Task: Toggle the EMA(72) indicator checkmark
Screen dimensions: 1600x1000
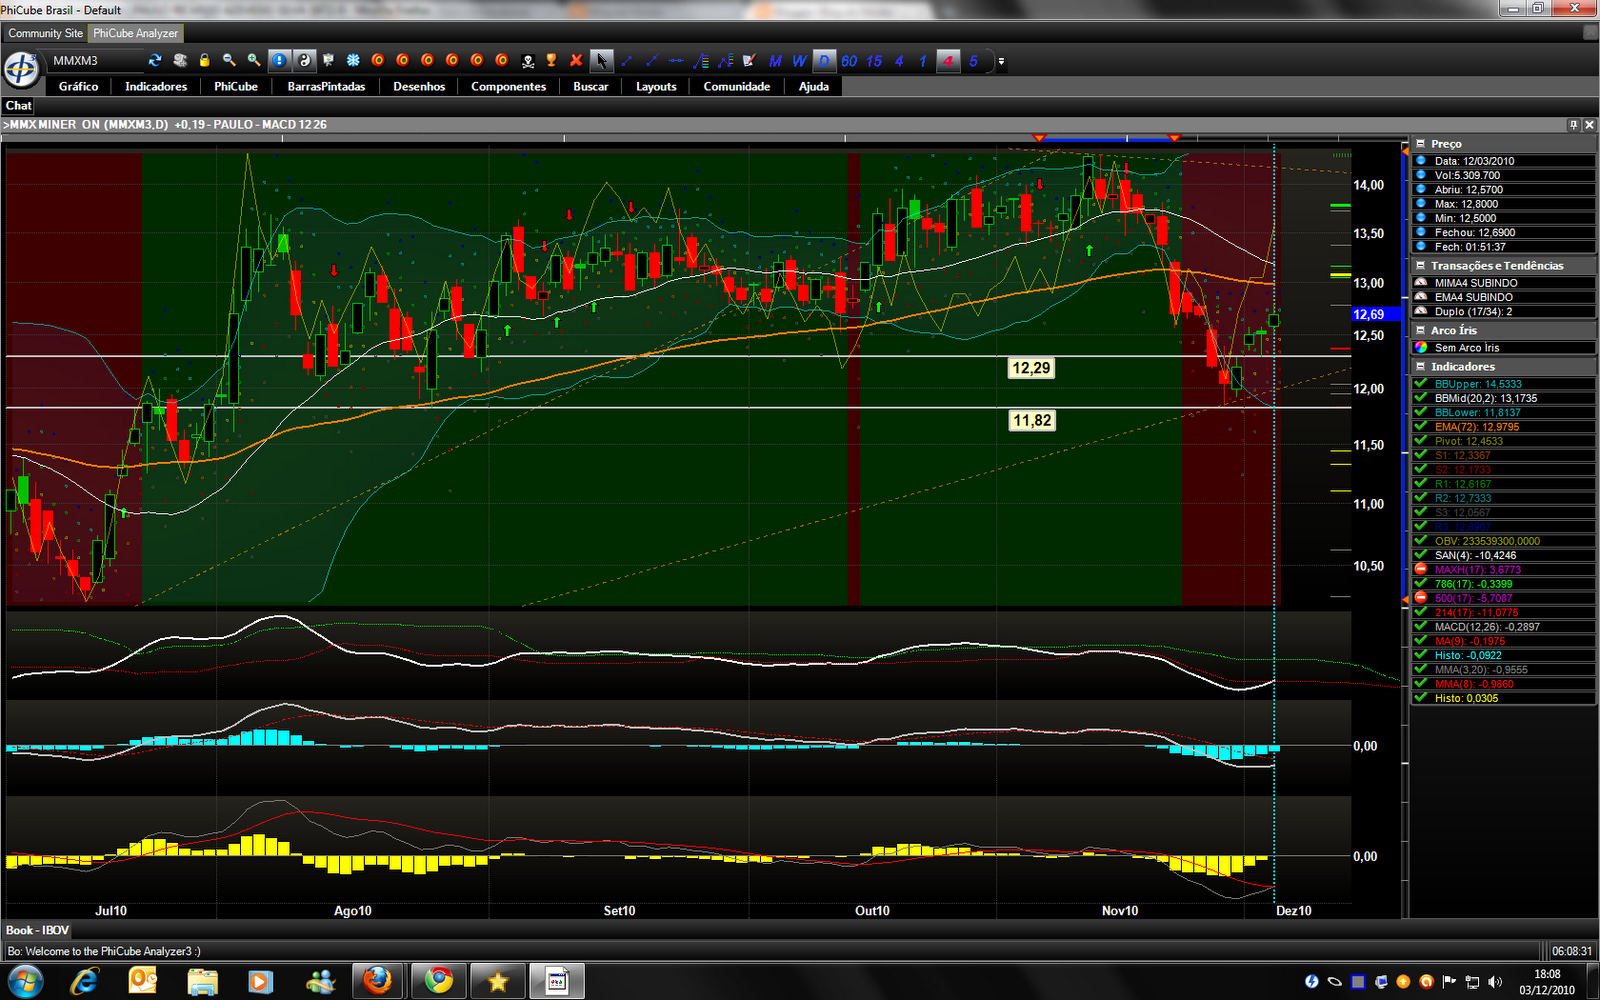Action: tap(1421, 426)
